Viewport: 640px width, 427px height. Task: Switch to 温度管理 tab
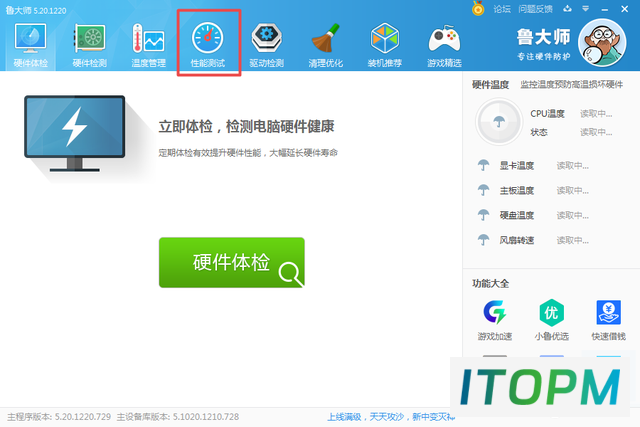pos(149,45)
